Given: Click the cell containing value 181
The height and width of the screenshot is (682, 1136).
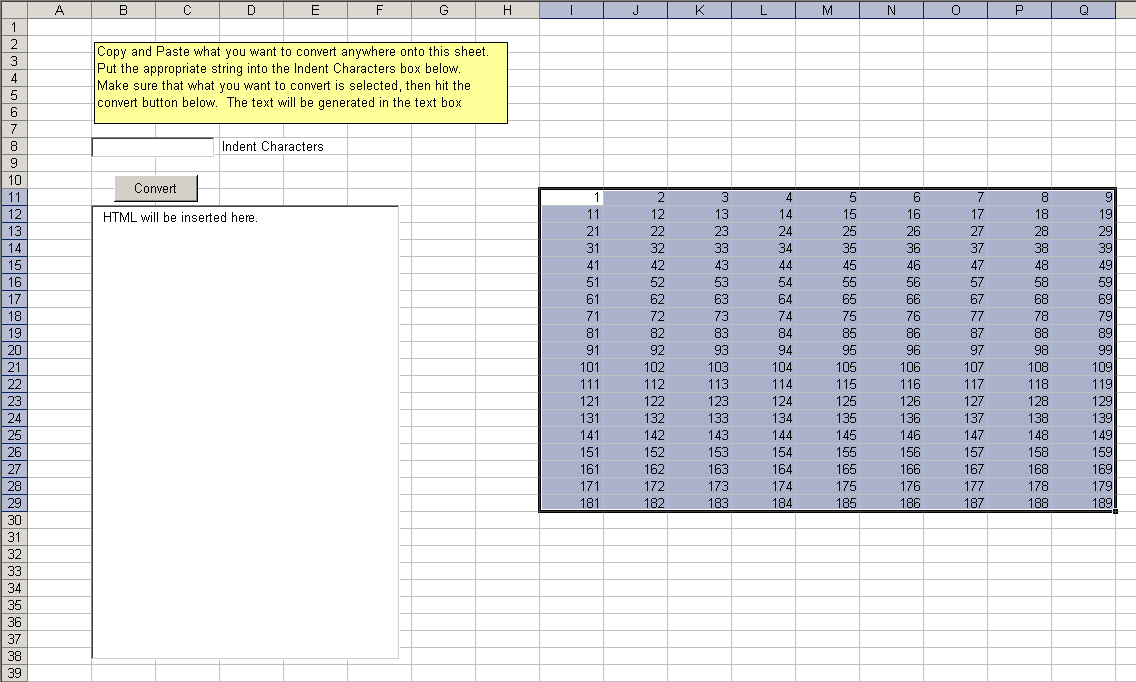Looking at the screenshot, I should coord(572,503).
